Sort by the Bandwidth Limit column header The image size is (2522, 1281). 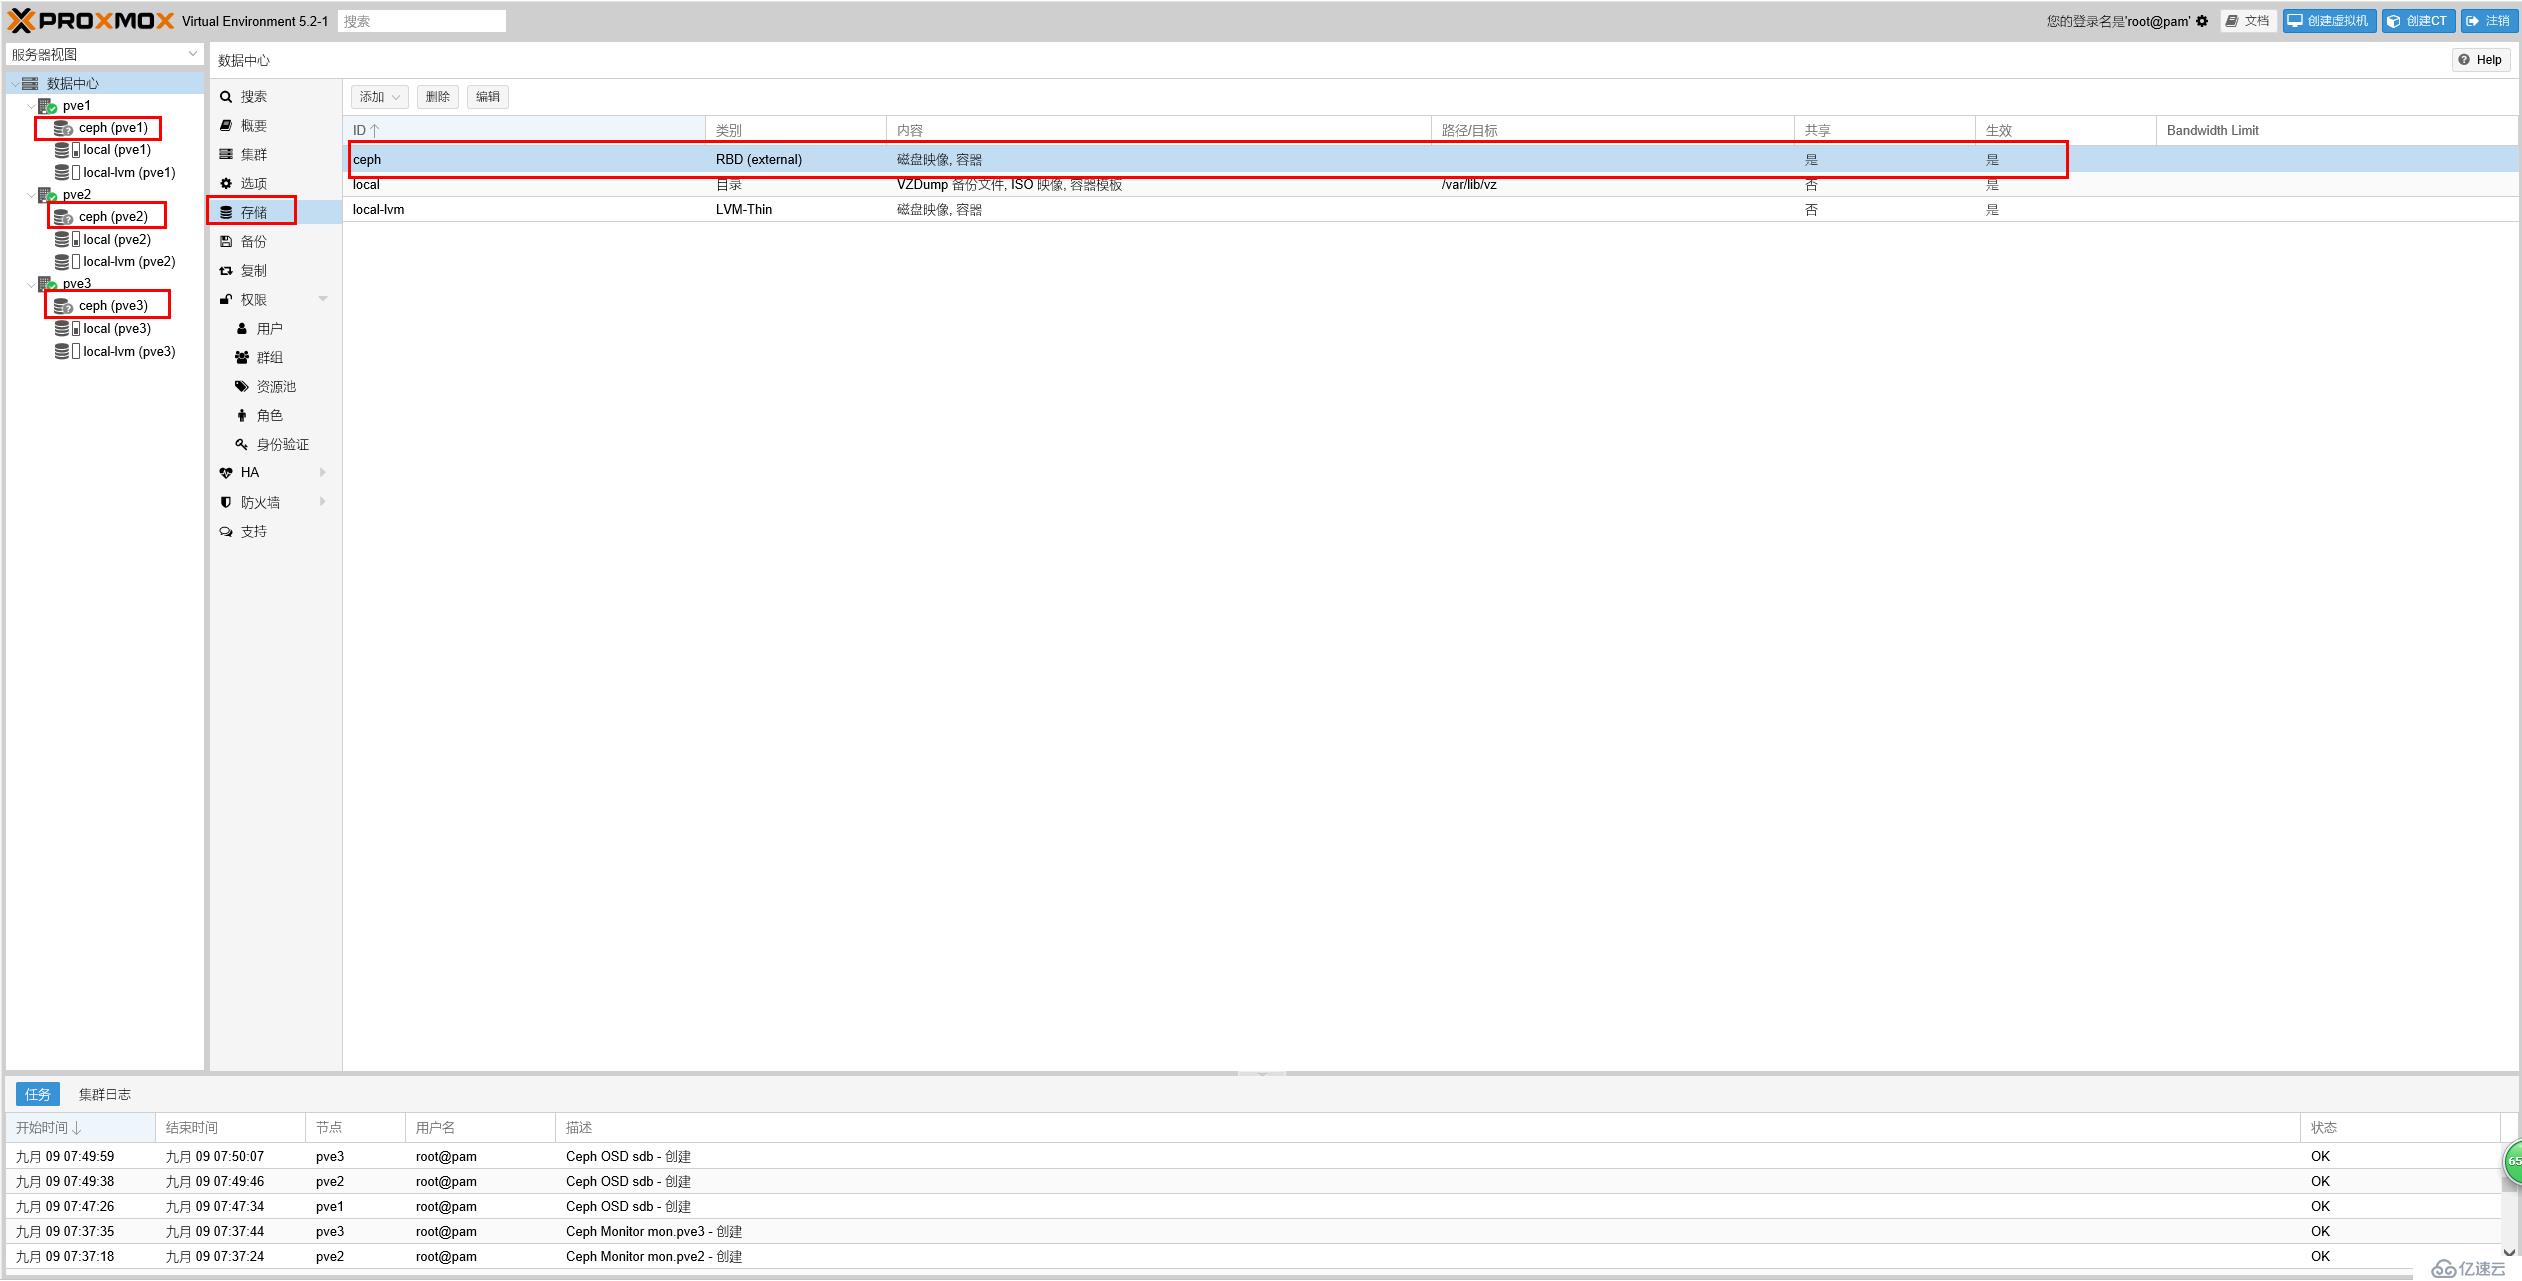2337,130
